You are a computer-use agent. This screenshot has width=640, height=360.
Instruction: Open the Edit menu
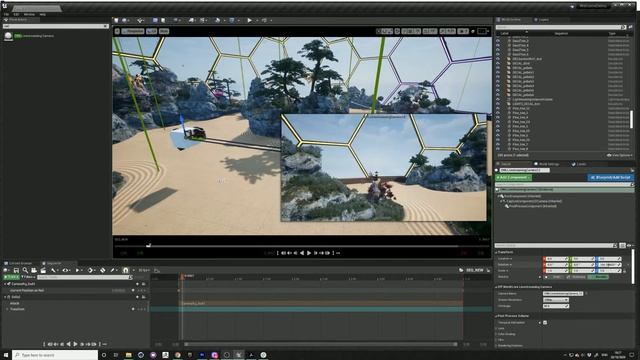[x=16, y=14]
